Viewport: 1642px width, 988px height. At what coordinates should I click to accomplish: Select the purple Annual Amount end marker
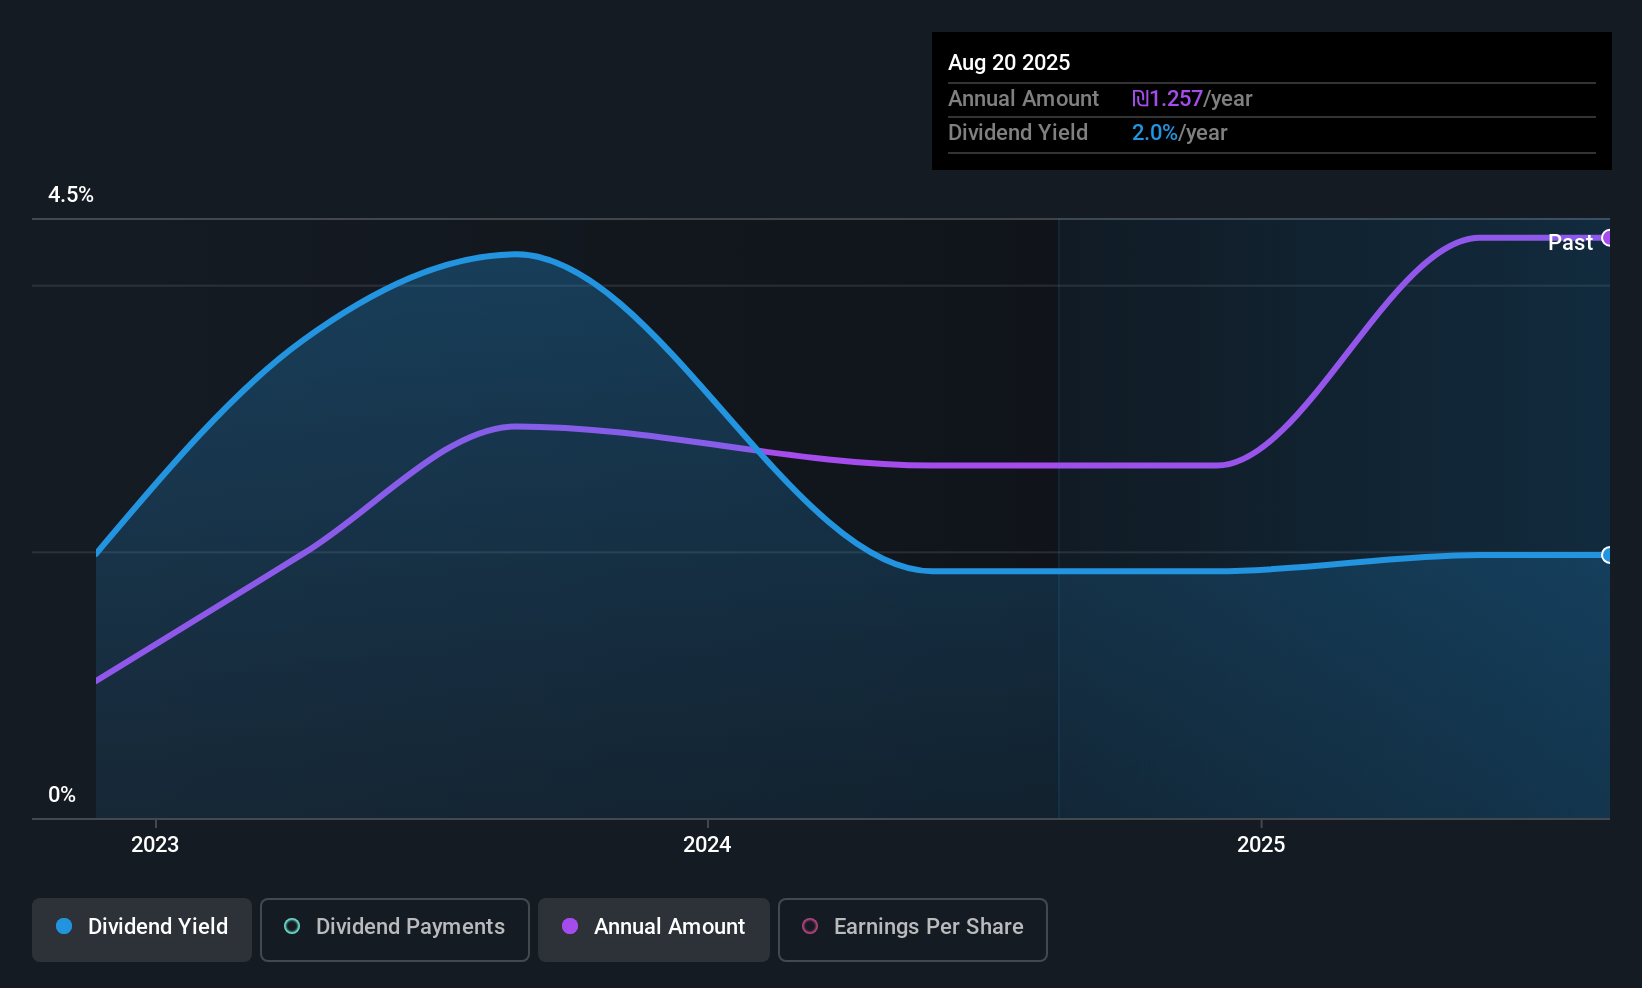(1608, 238)
